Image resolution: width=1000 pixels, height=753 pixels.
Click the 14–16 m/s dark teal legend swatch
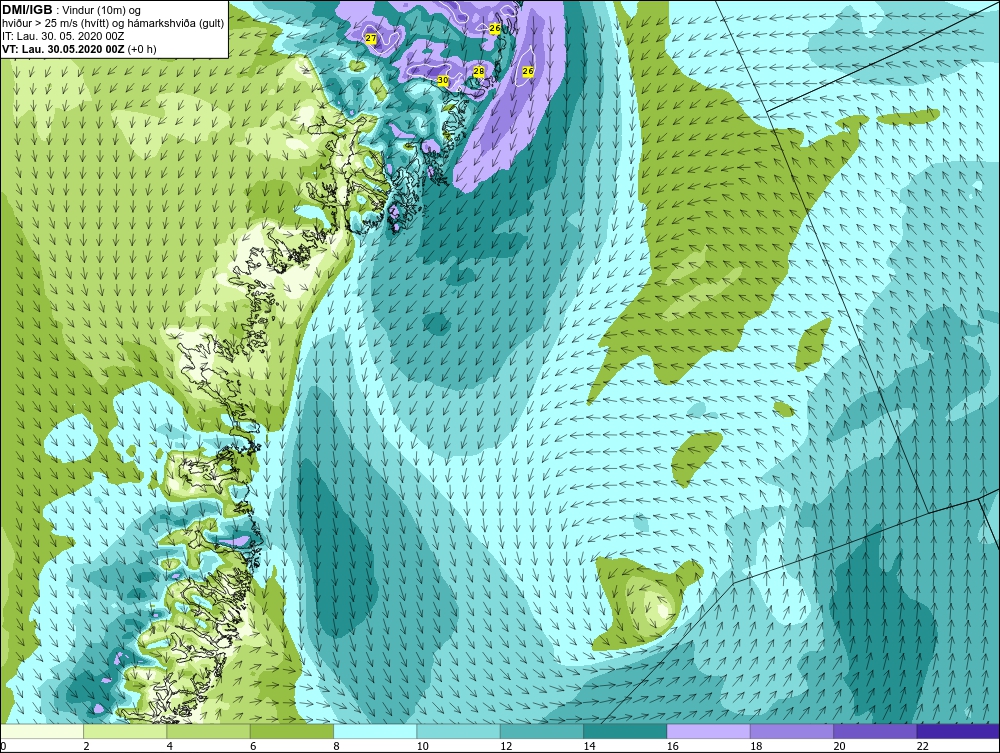click(625, 731)
